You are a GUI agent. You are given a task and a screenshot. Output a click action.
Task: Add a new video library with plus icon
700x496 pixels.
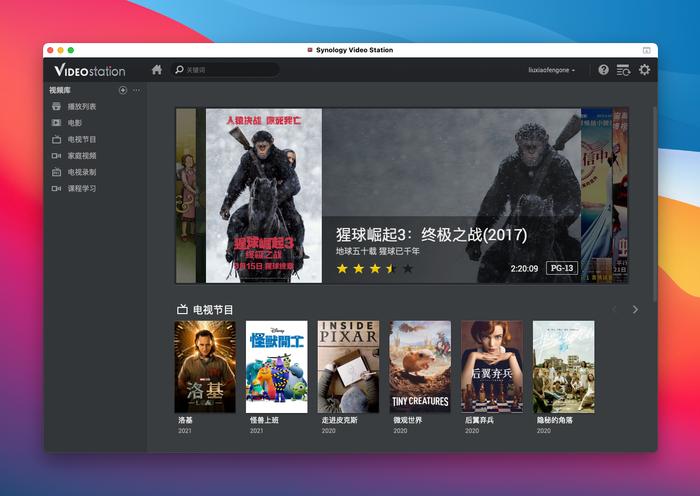123,90
